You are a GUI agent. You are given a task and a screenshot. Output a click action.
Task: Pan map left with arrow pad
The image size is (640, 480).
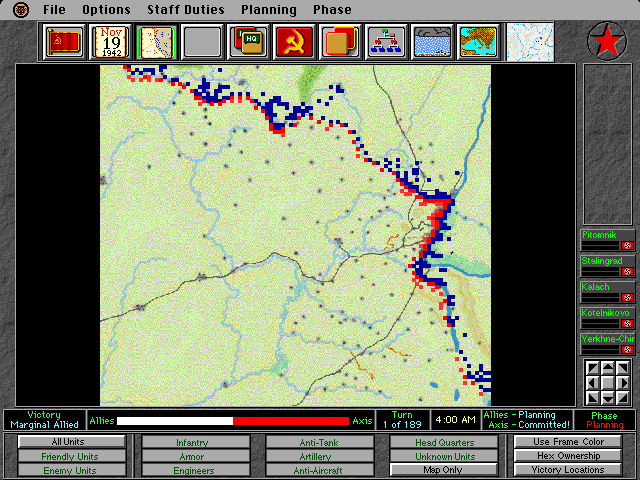tap(593, 383)
